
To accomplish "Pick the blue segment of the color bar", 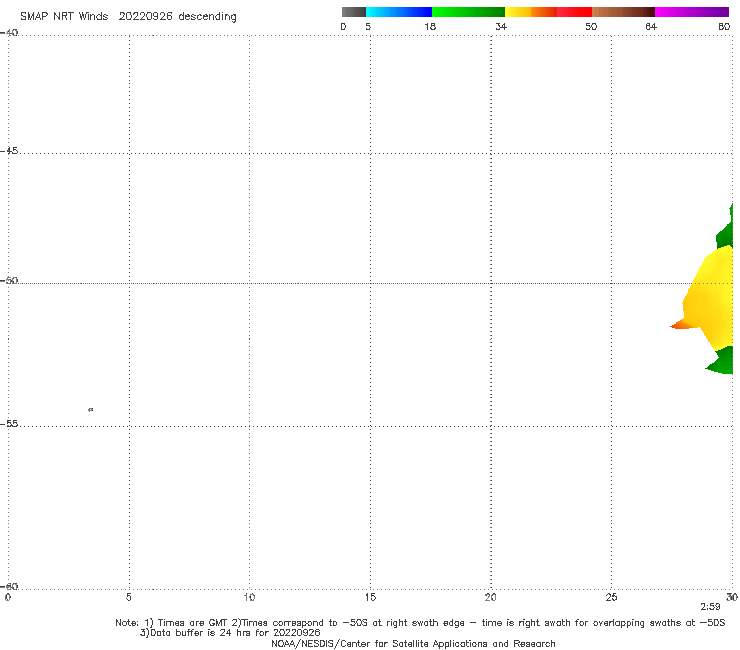I will pos(399,12).
